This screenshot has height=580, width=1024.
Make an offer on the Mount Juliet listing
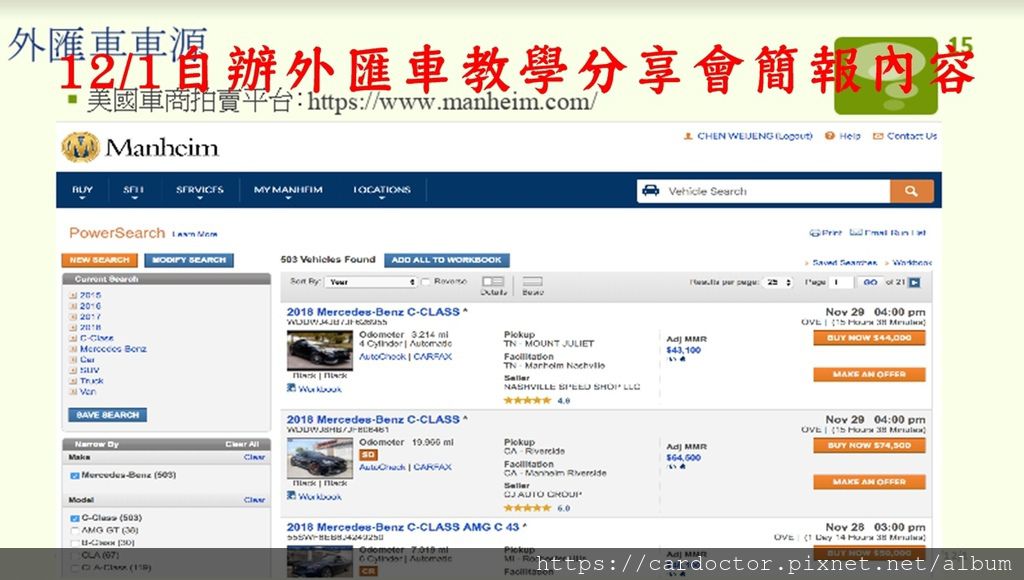(869, 374)
